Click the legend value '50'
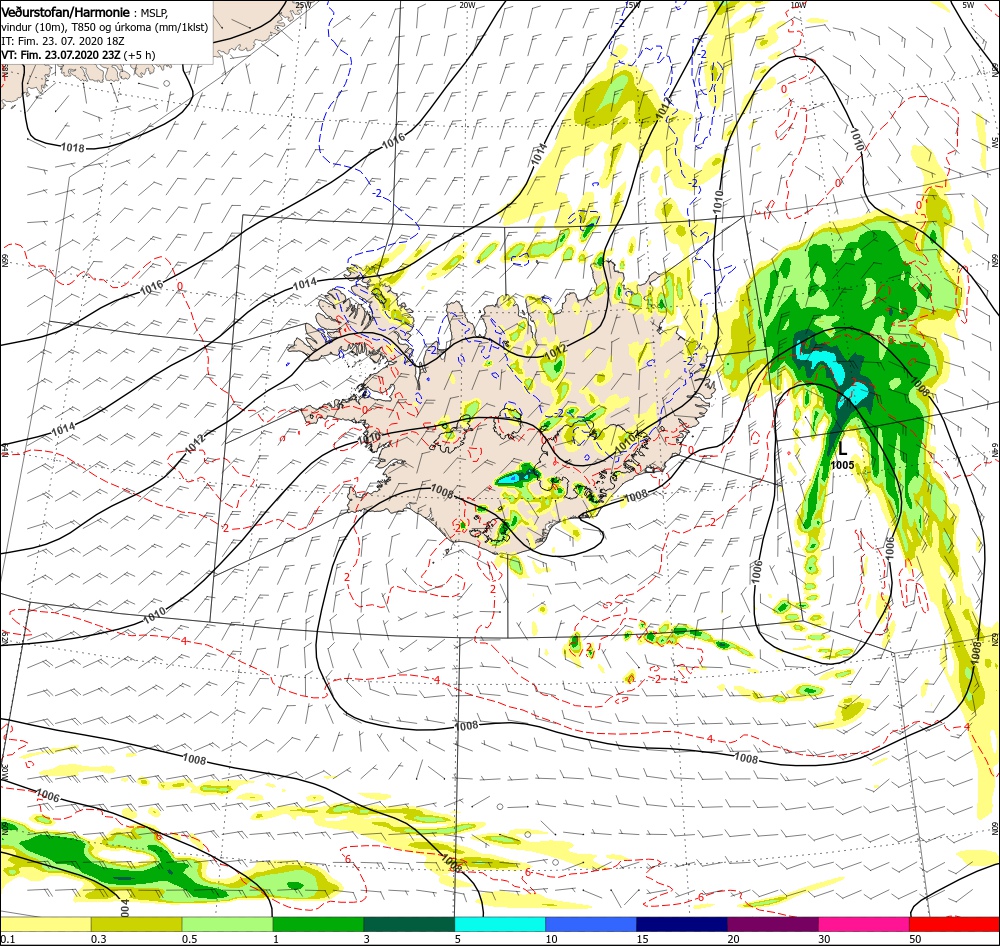The height and width of the screenshot is (946, 1000). pos(915,939)
